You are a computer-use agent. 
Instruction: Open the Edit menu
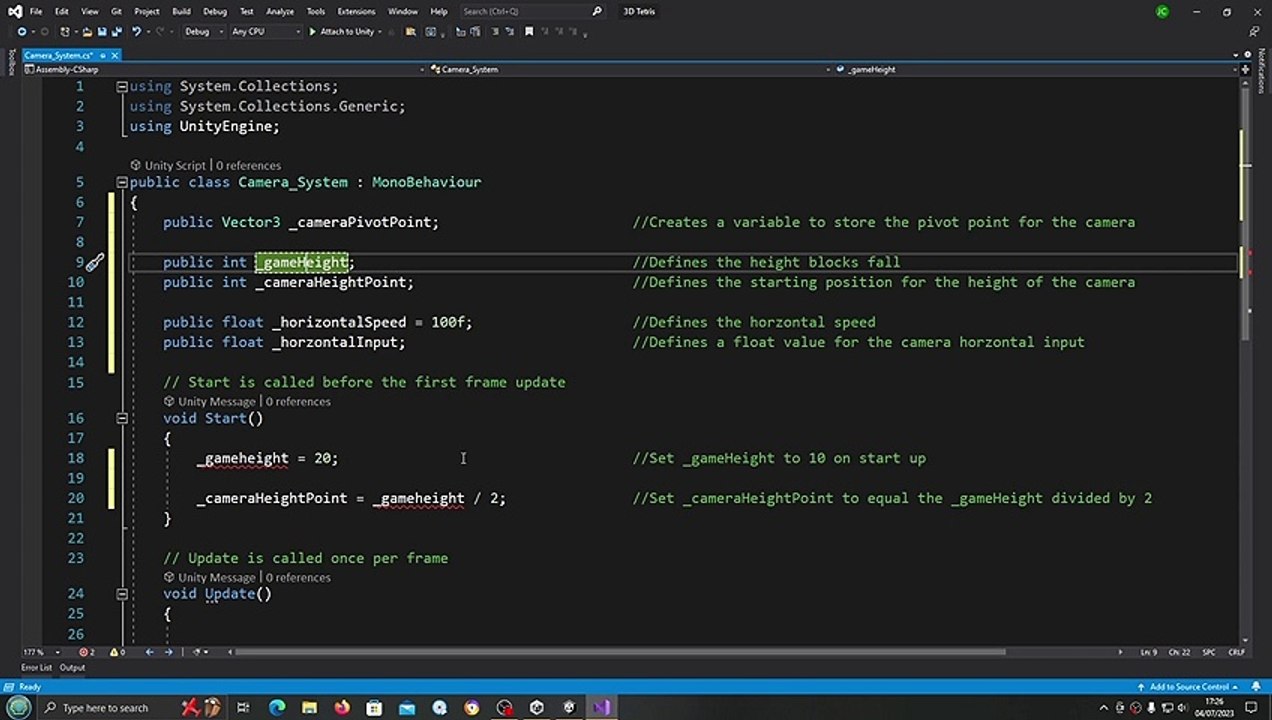coord(62,11)
